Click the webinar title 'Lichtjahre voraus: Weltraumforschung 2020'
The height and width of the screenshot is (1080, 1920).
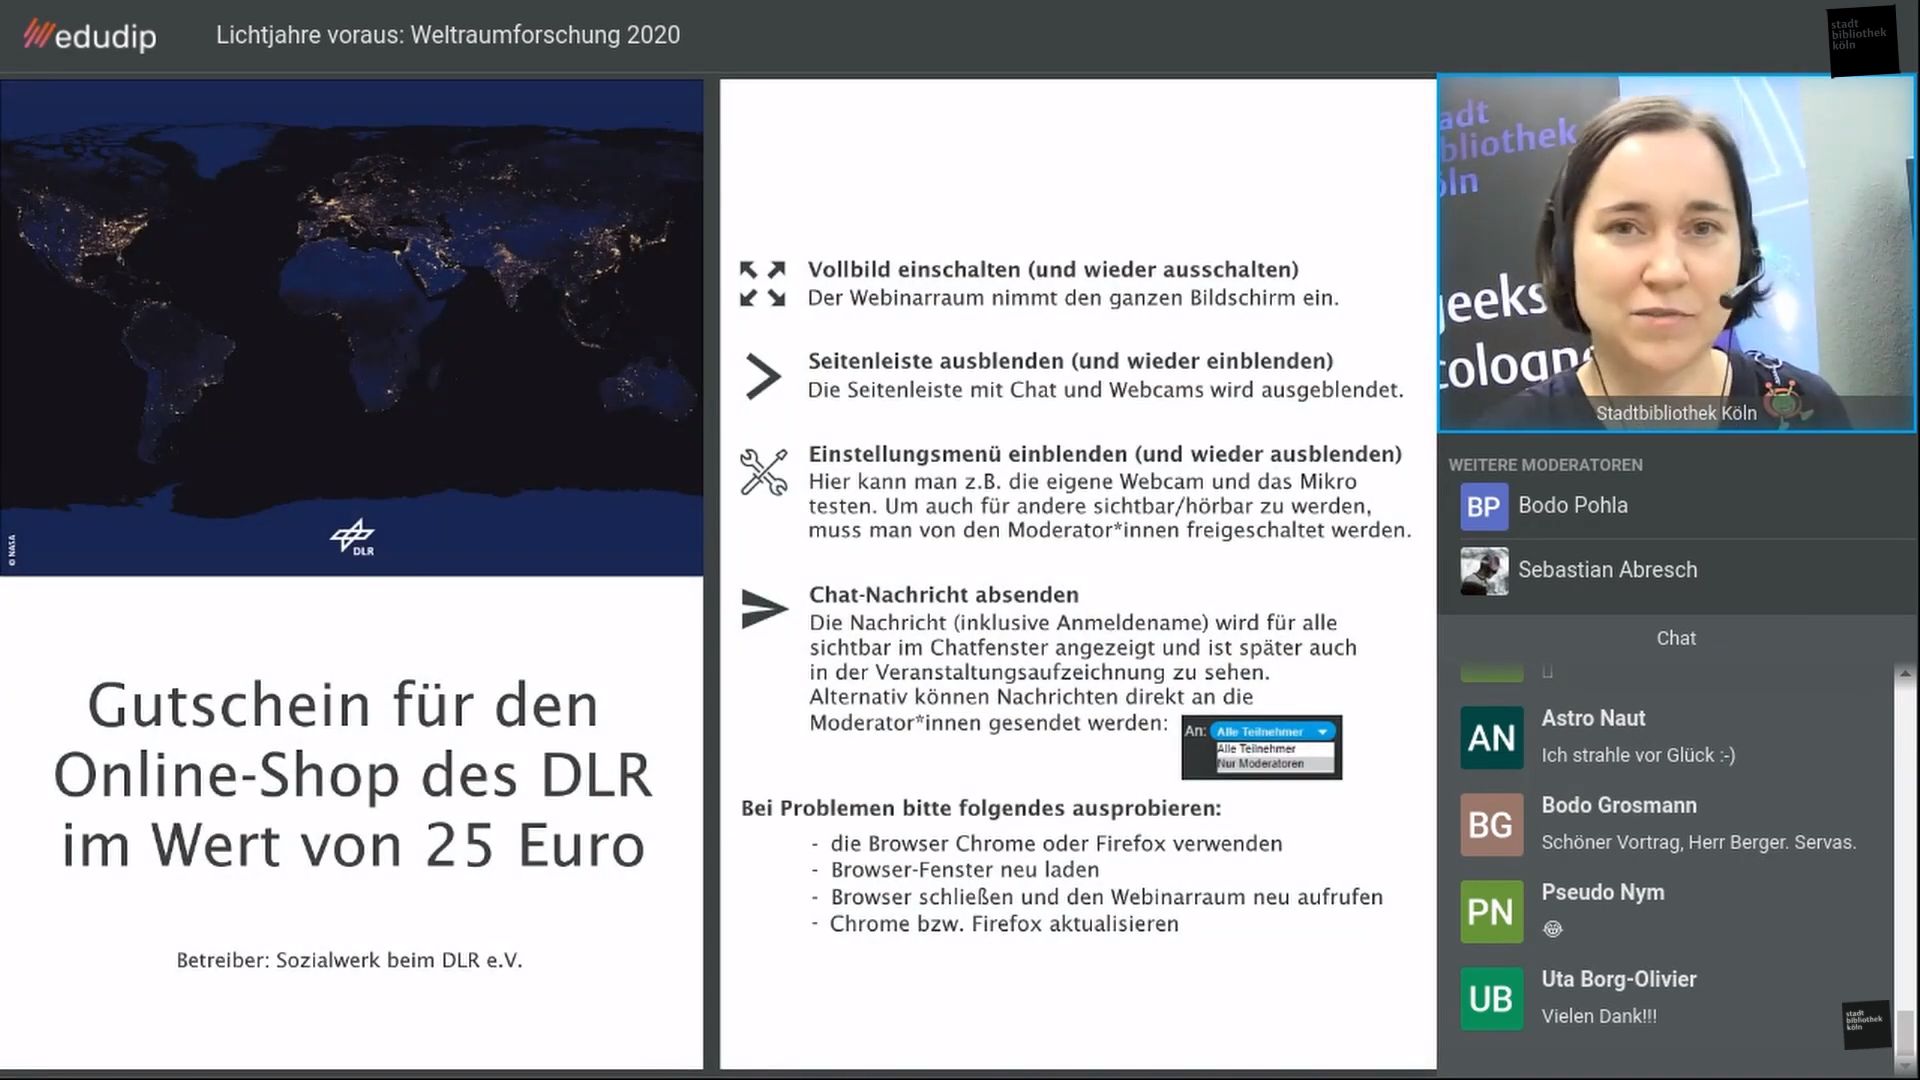[x=448, y=35]
